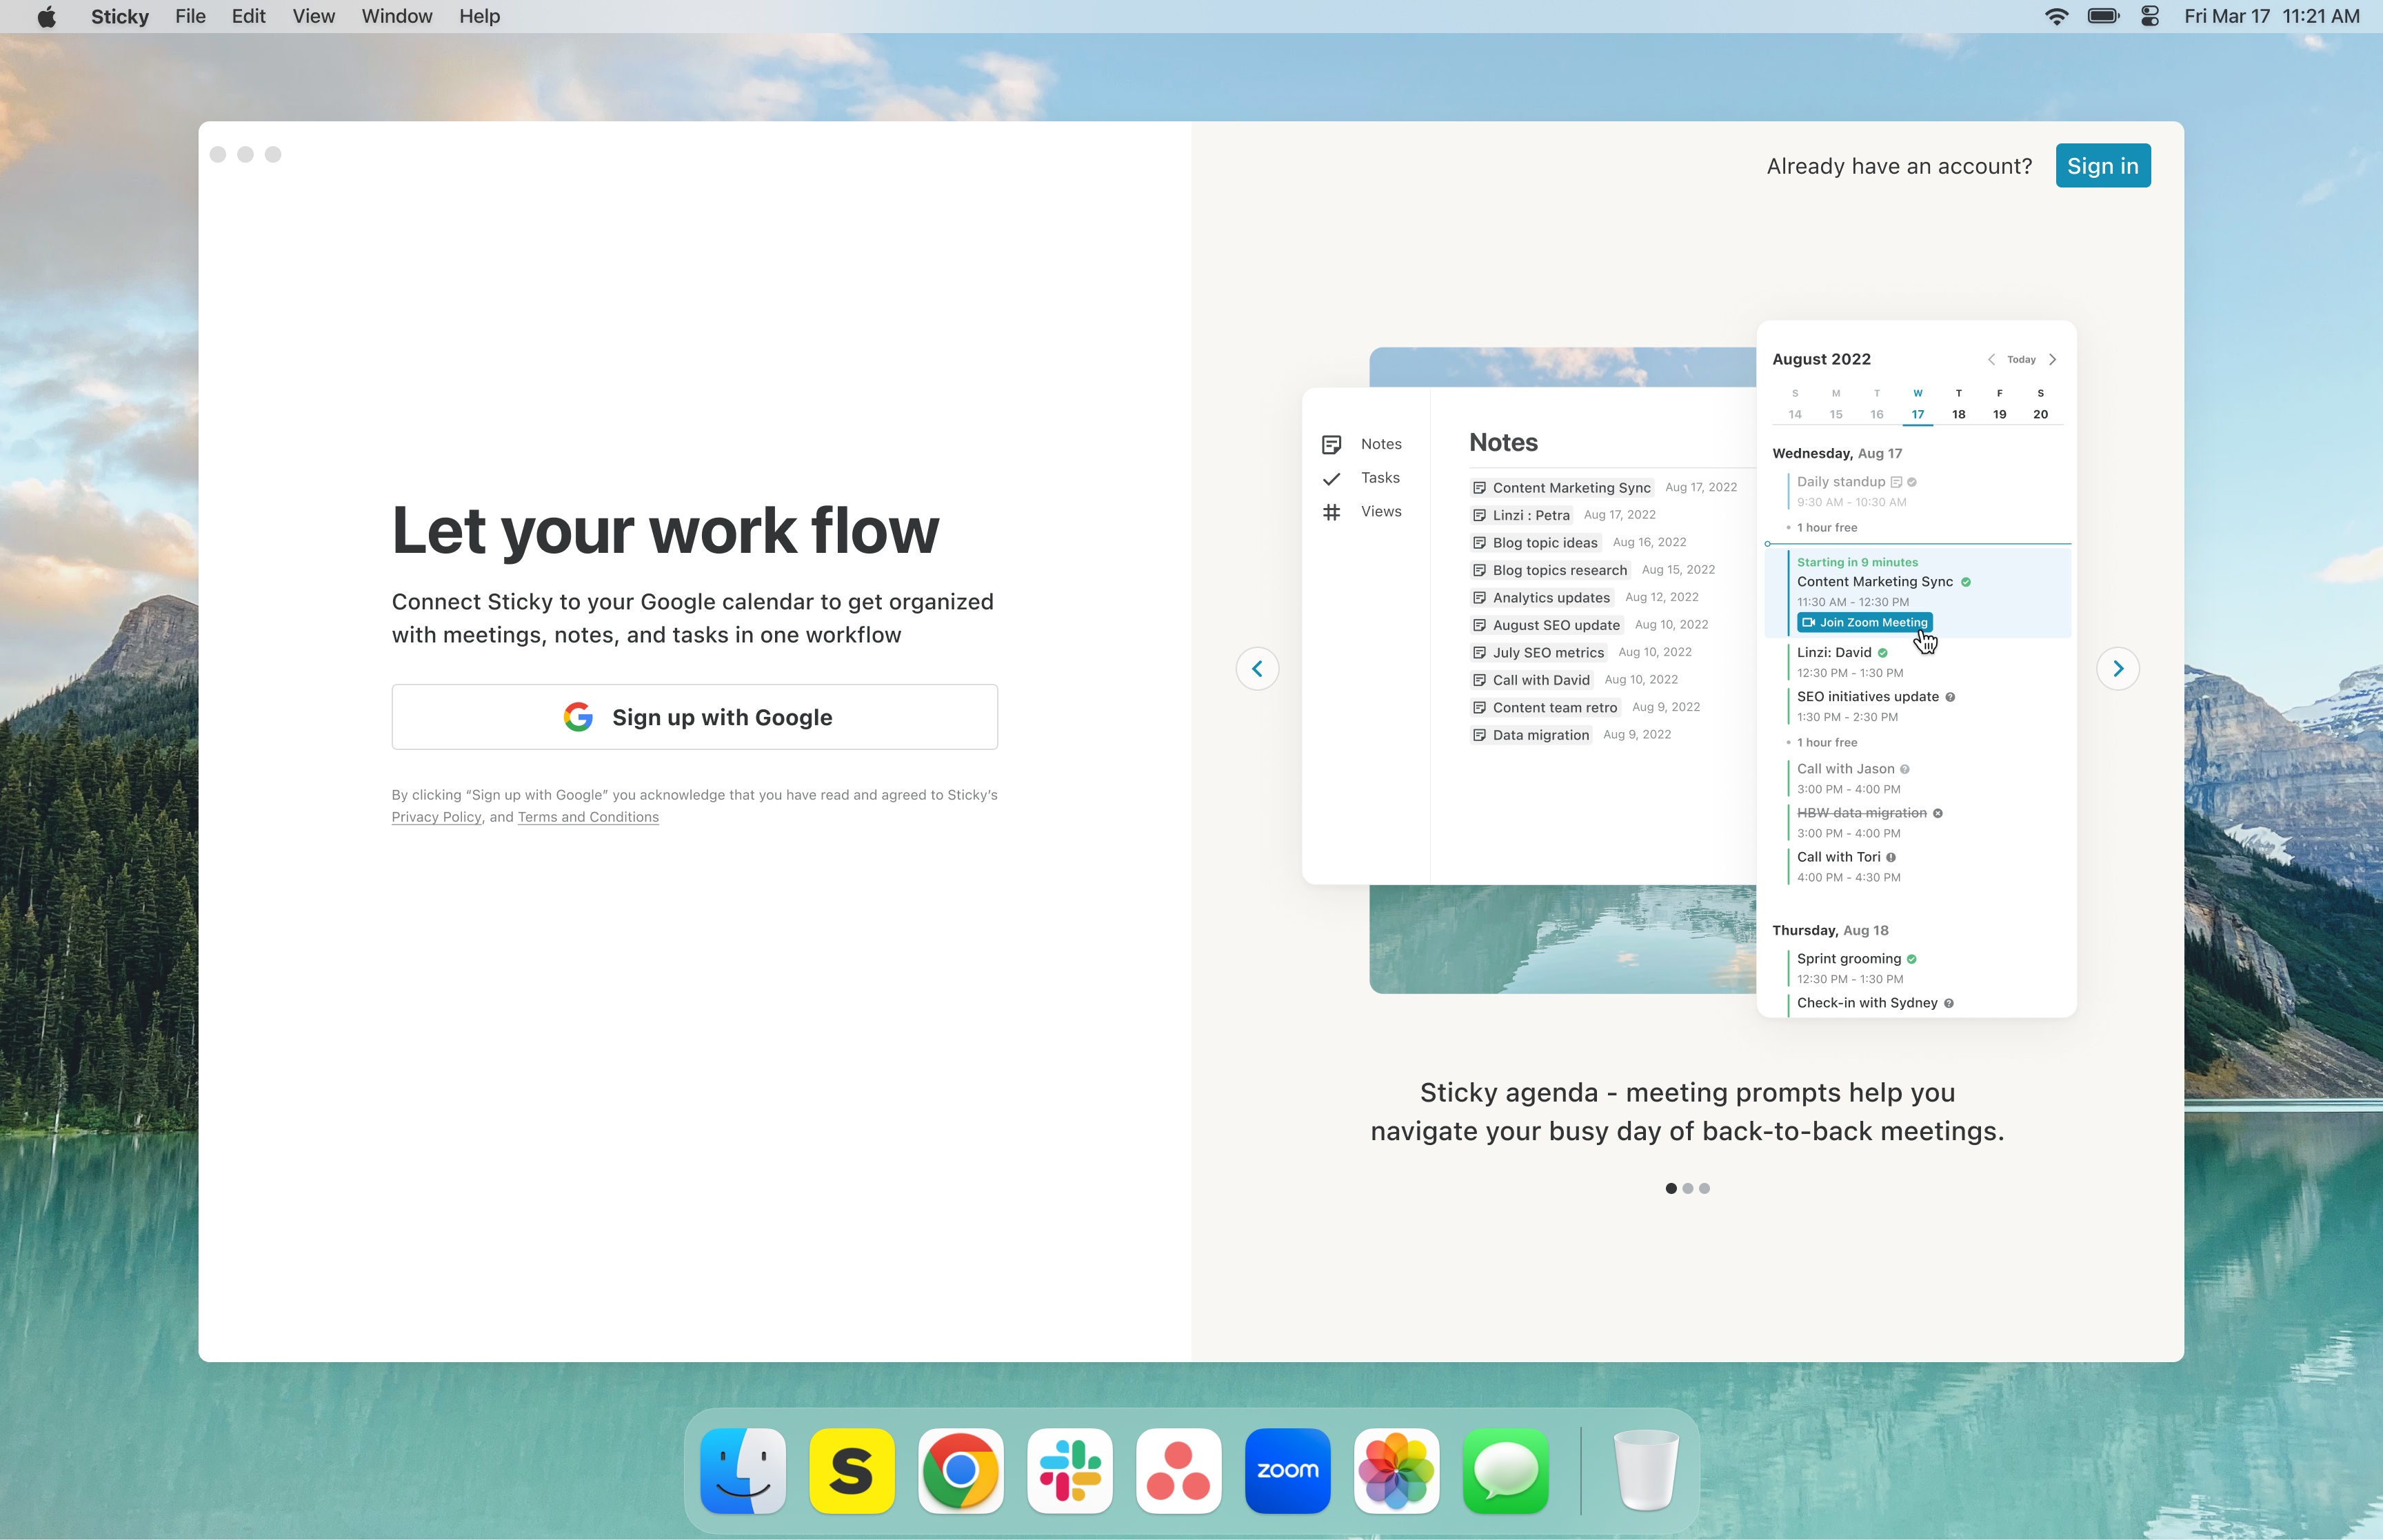Click the Sign up with Google button
Image resolution: width=2383 pixels, height=1540 pixels.
pyautogui.click(x=694, y=716)
